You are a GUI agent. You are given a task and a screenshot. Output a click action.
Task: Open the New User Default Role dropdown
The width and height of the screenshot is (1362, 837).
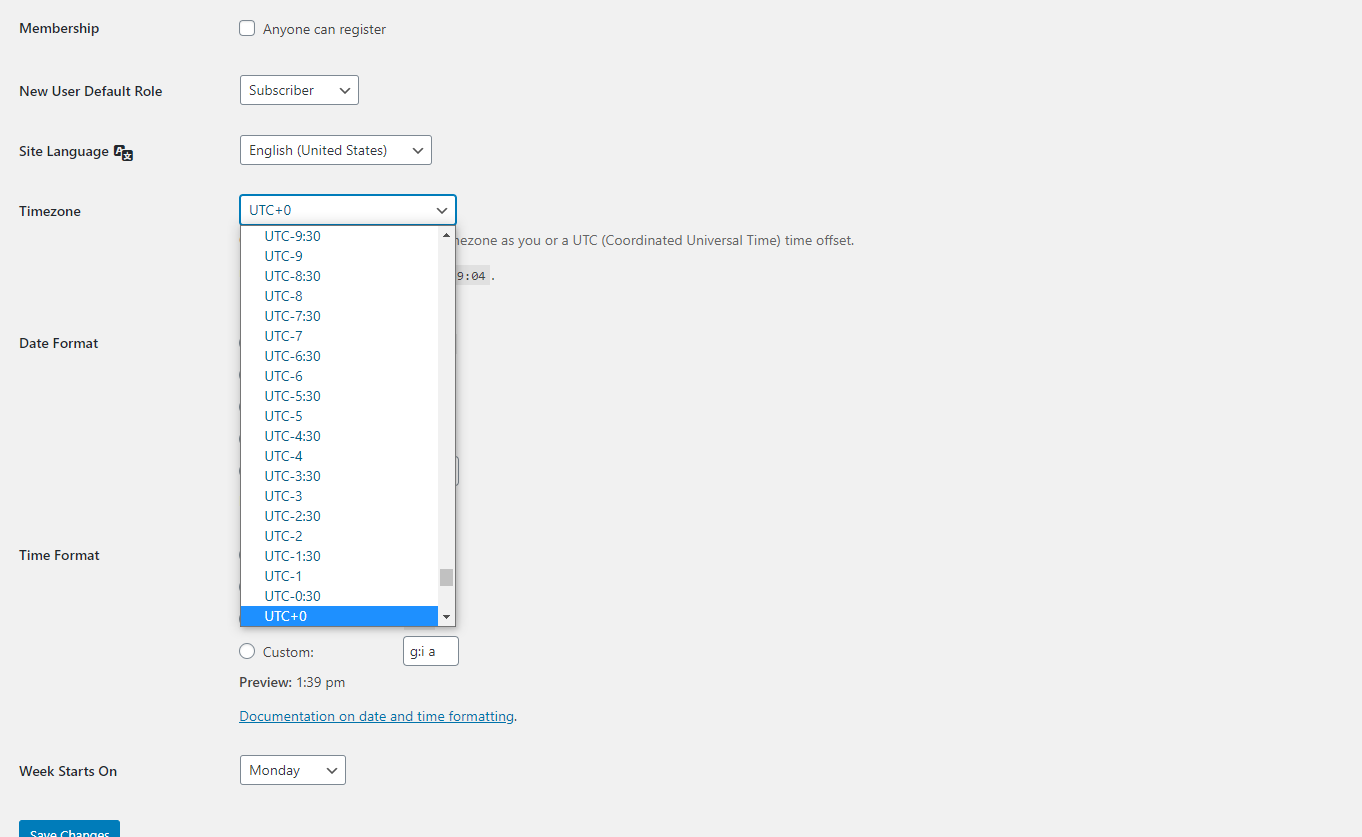[298, 89]
